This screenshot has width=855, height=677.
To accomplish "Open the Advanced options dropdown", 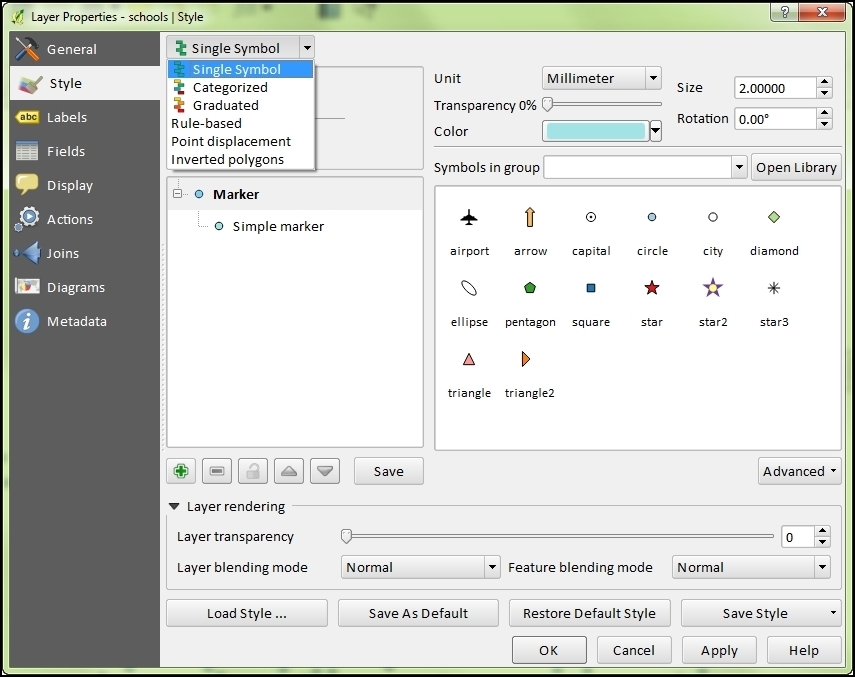I will click(x=799, y=471).
